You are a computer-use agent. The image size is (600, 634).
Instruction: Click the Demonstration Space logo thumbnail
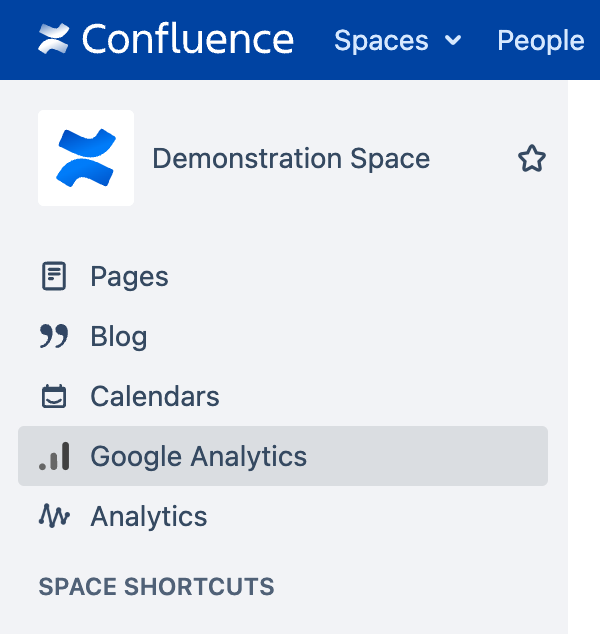[x=86, y=158]
